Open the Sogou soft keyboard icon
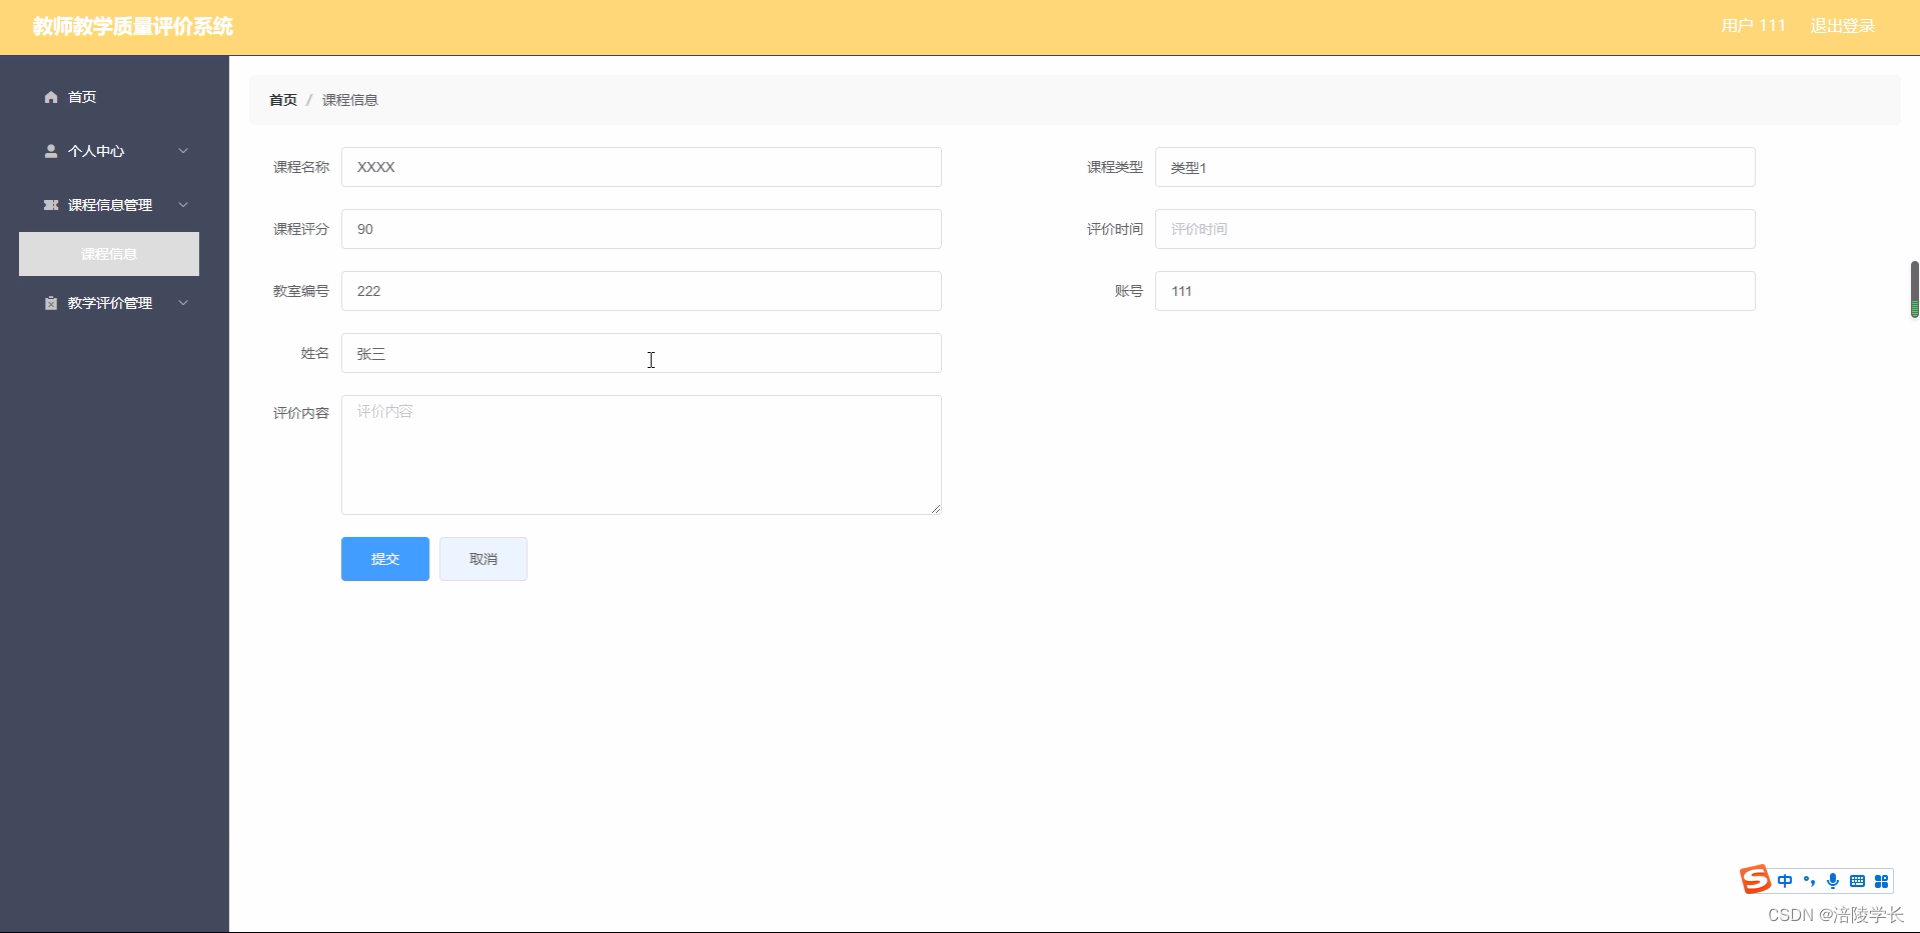Viewport: 1920px width, 933px height. coord(1857,881)
